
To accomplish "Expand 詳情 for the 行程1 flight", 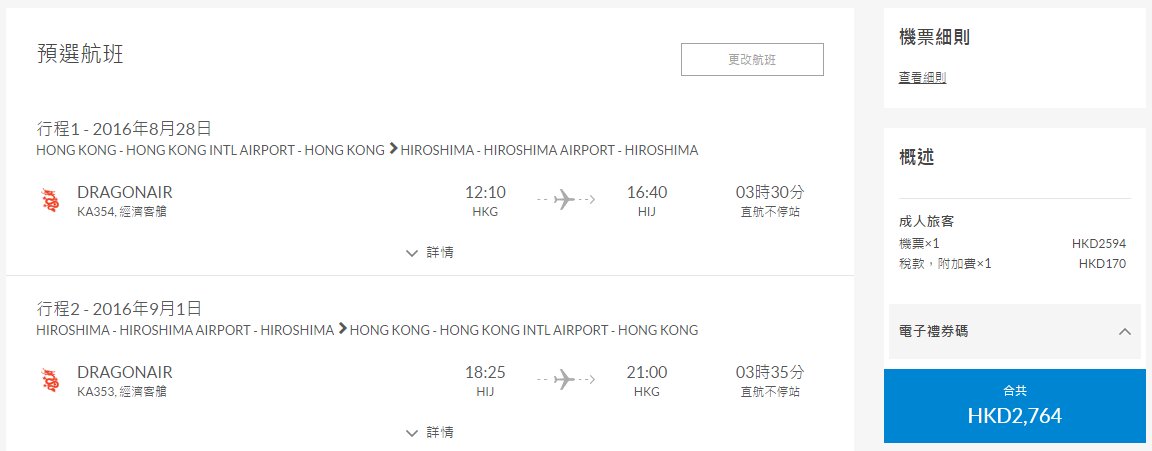I will pos(430,253).
